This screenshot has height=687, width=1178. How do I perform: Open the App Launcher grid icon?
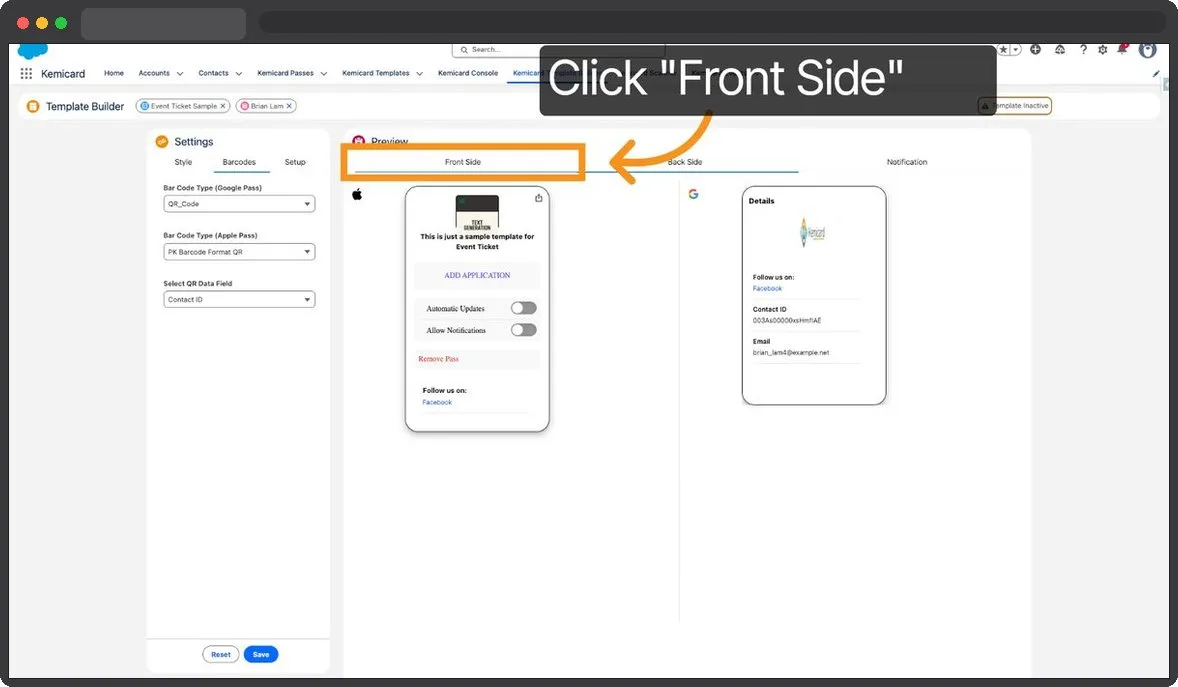26,74
